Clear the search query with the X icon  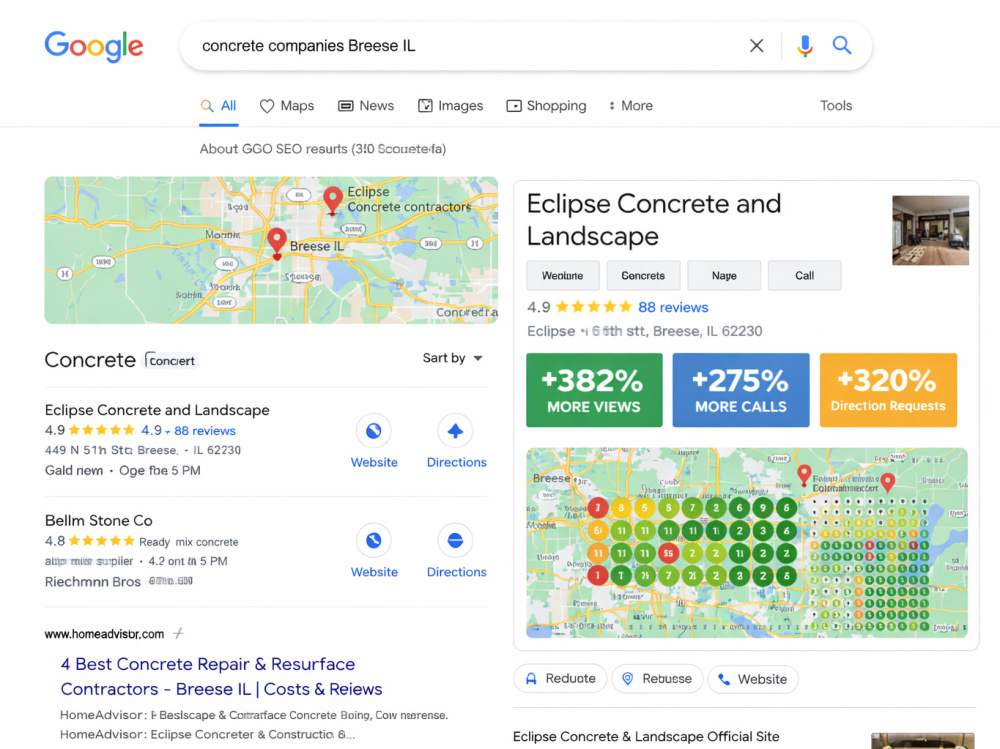click(x=756, y=46)
